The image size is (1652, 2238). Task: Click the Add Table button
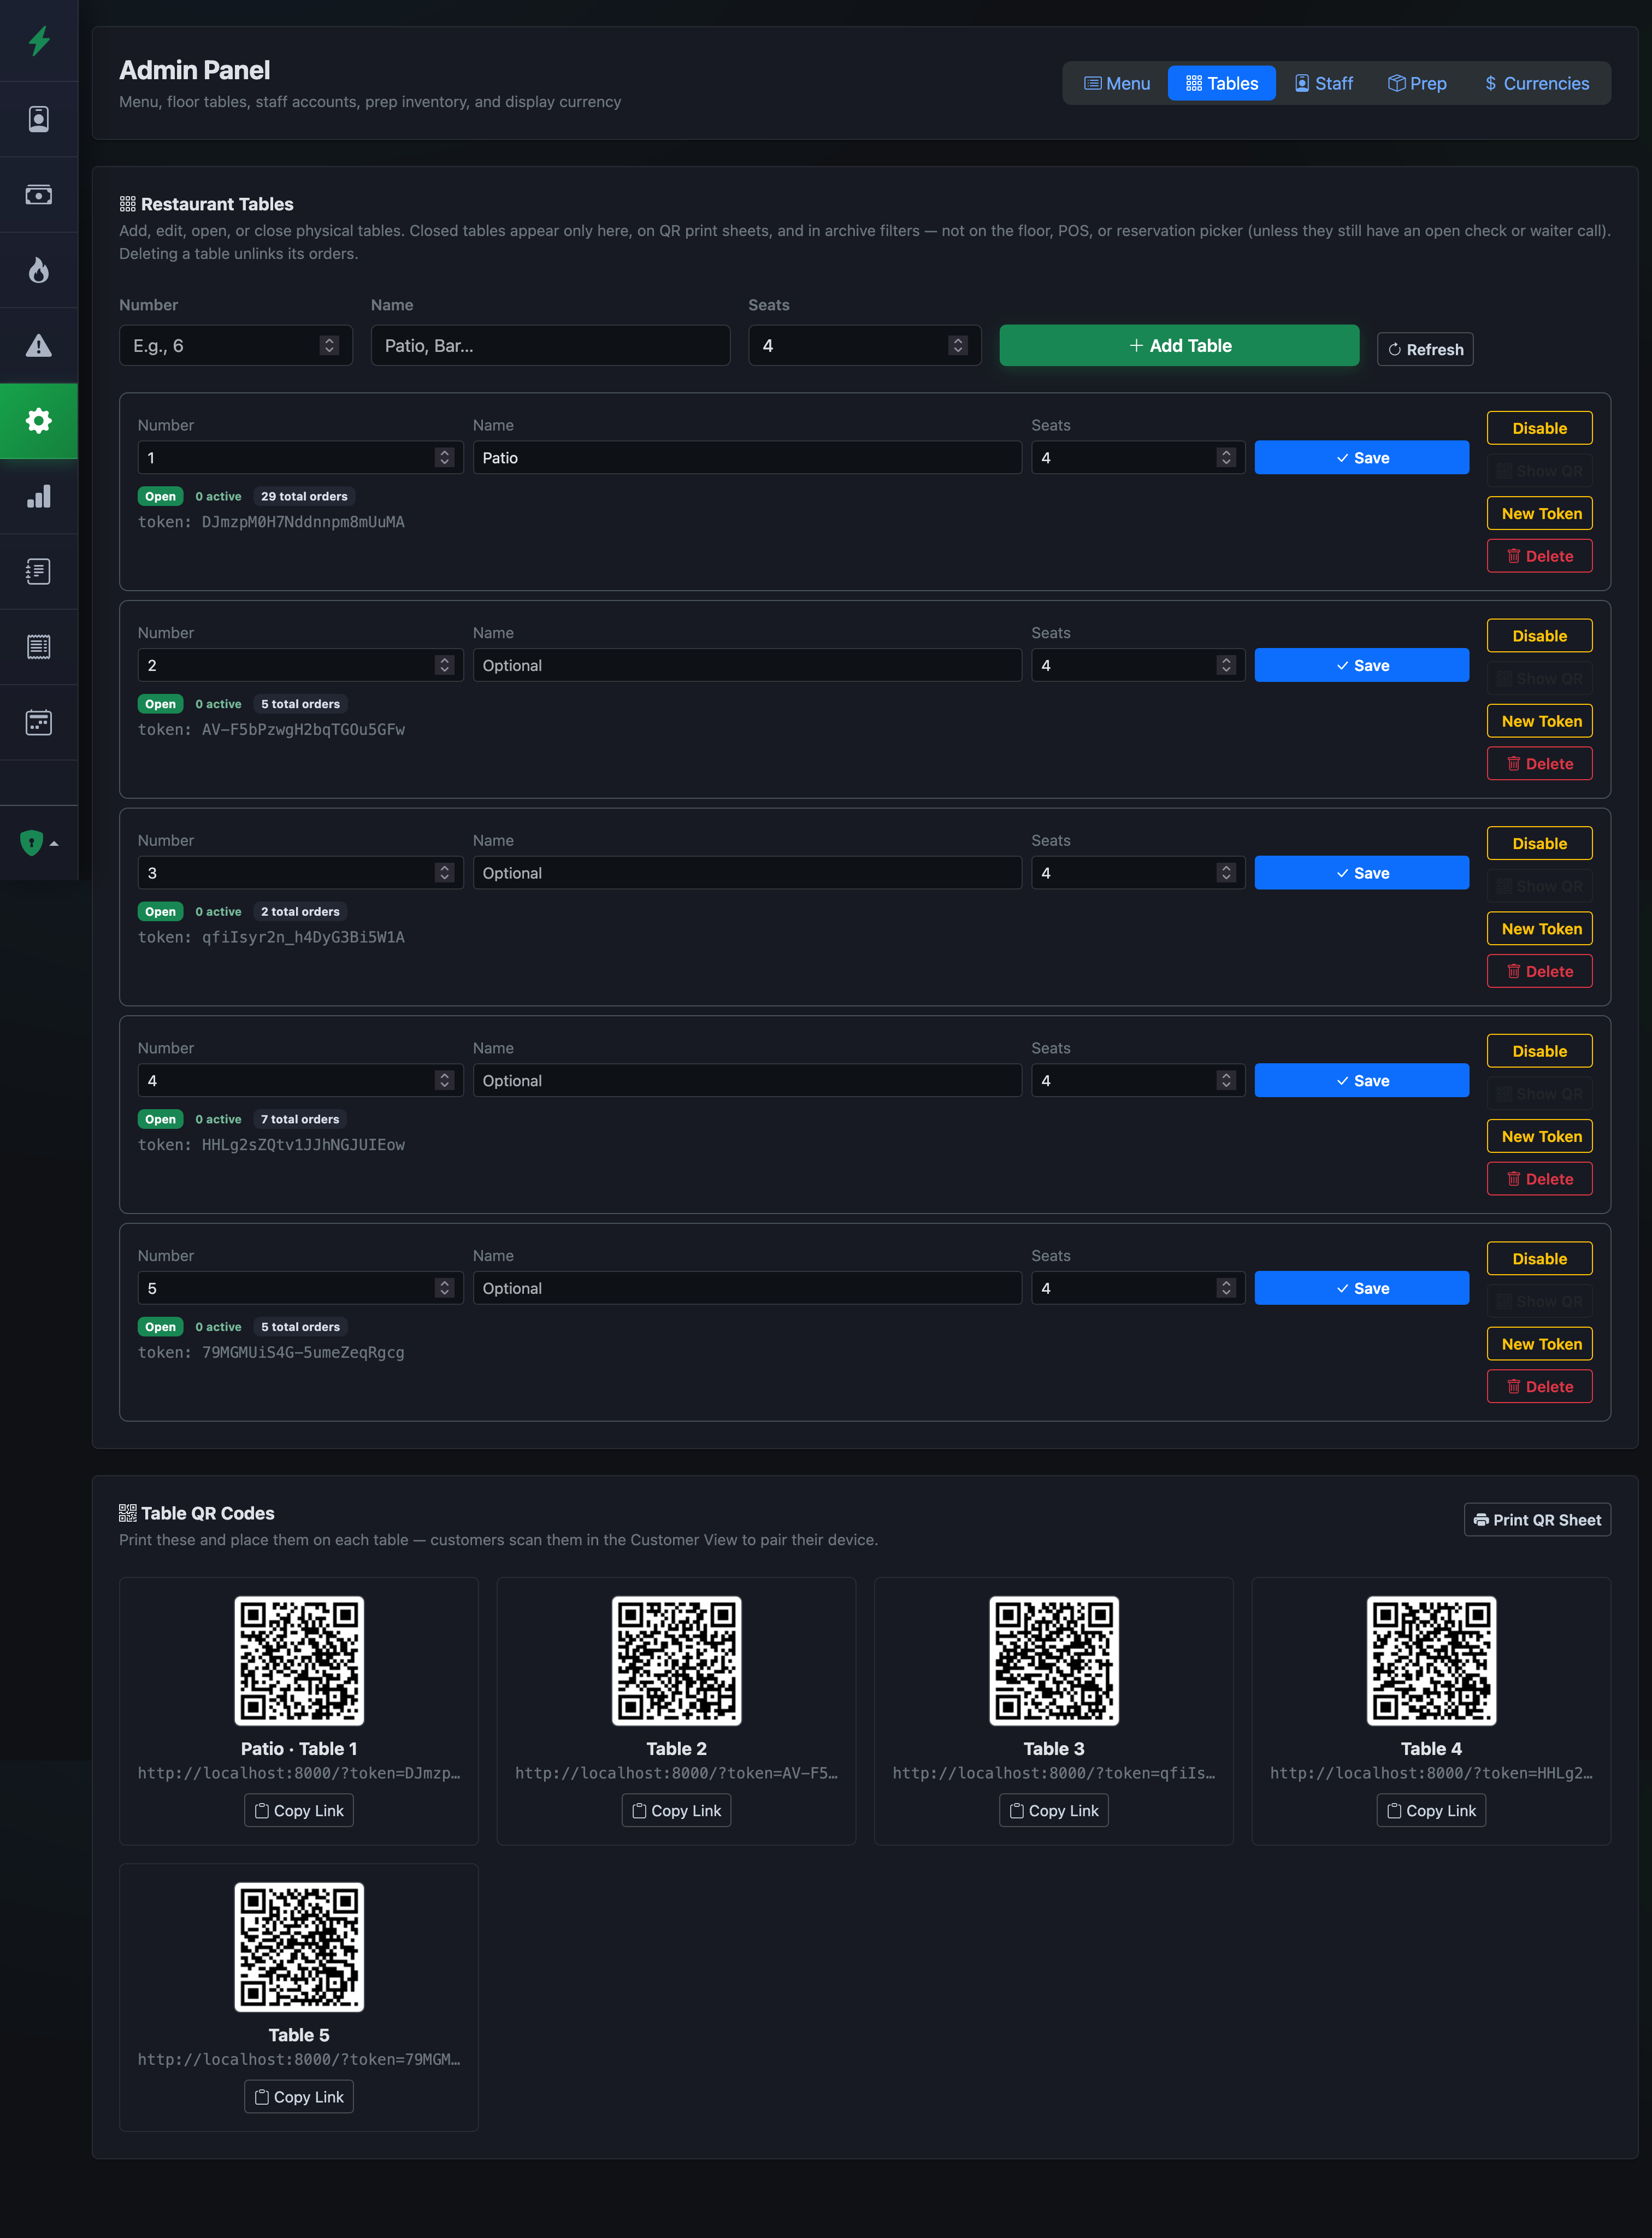(x=1179, y=345)
